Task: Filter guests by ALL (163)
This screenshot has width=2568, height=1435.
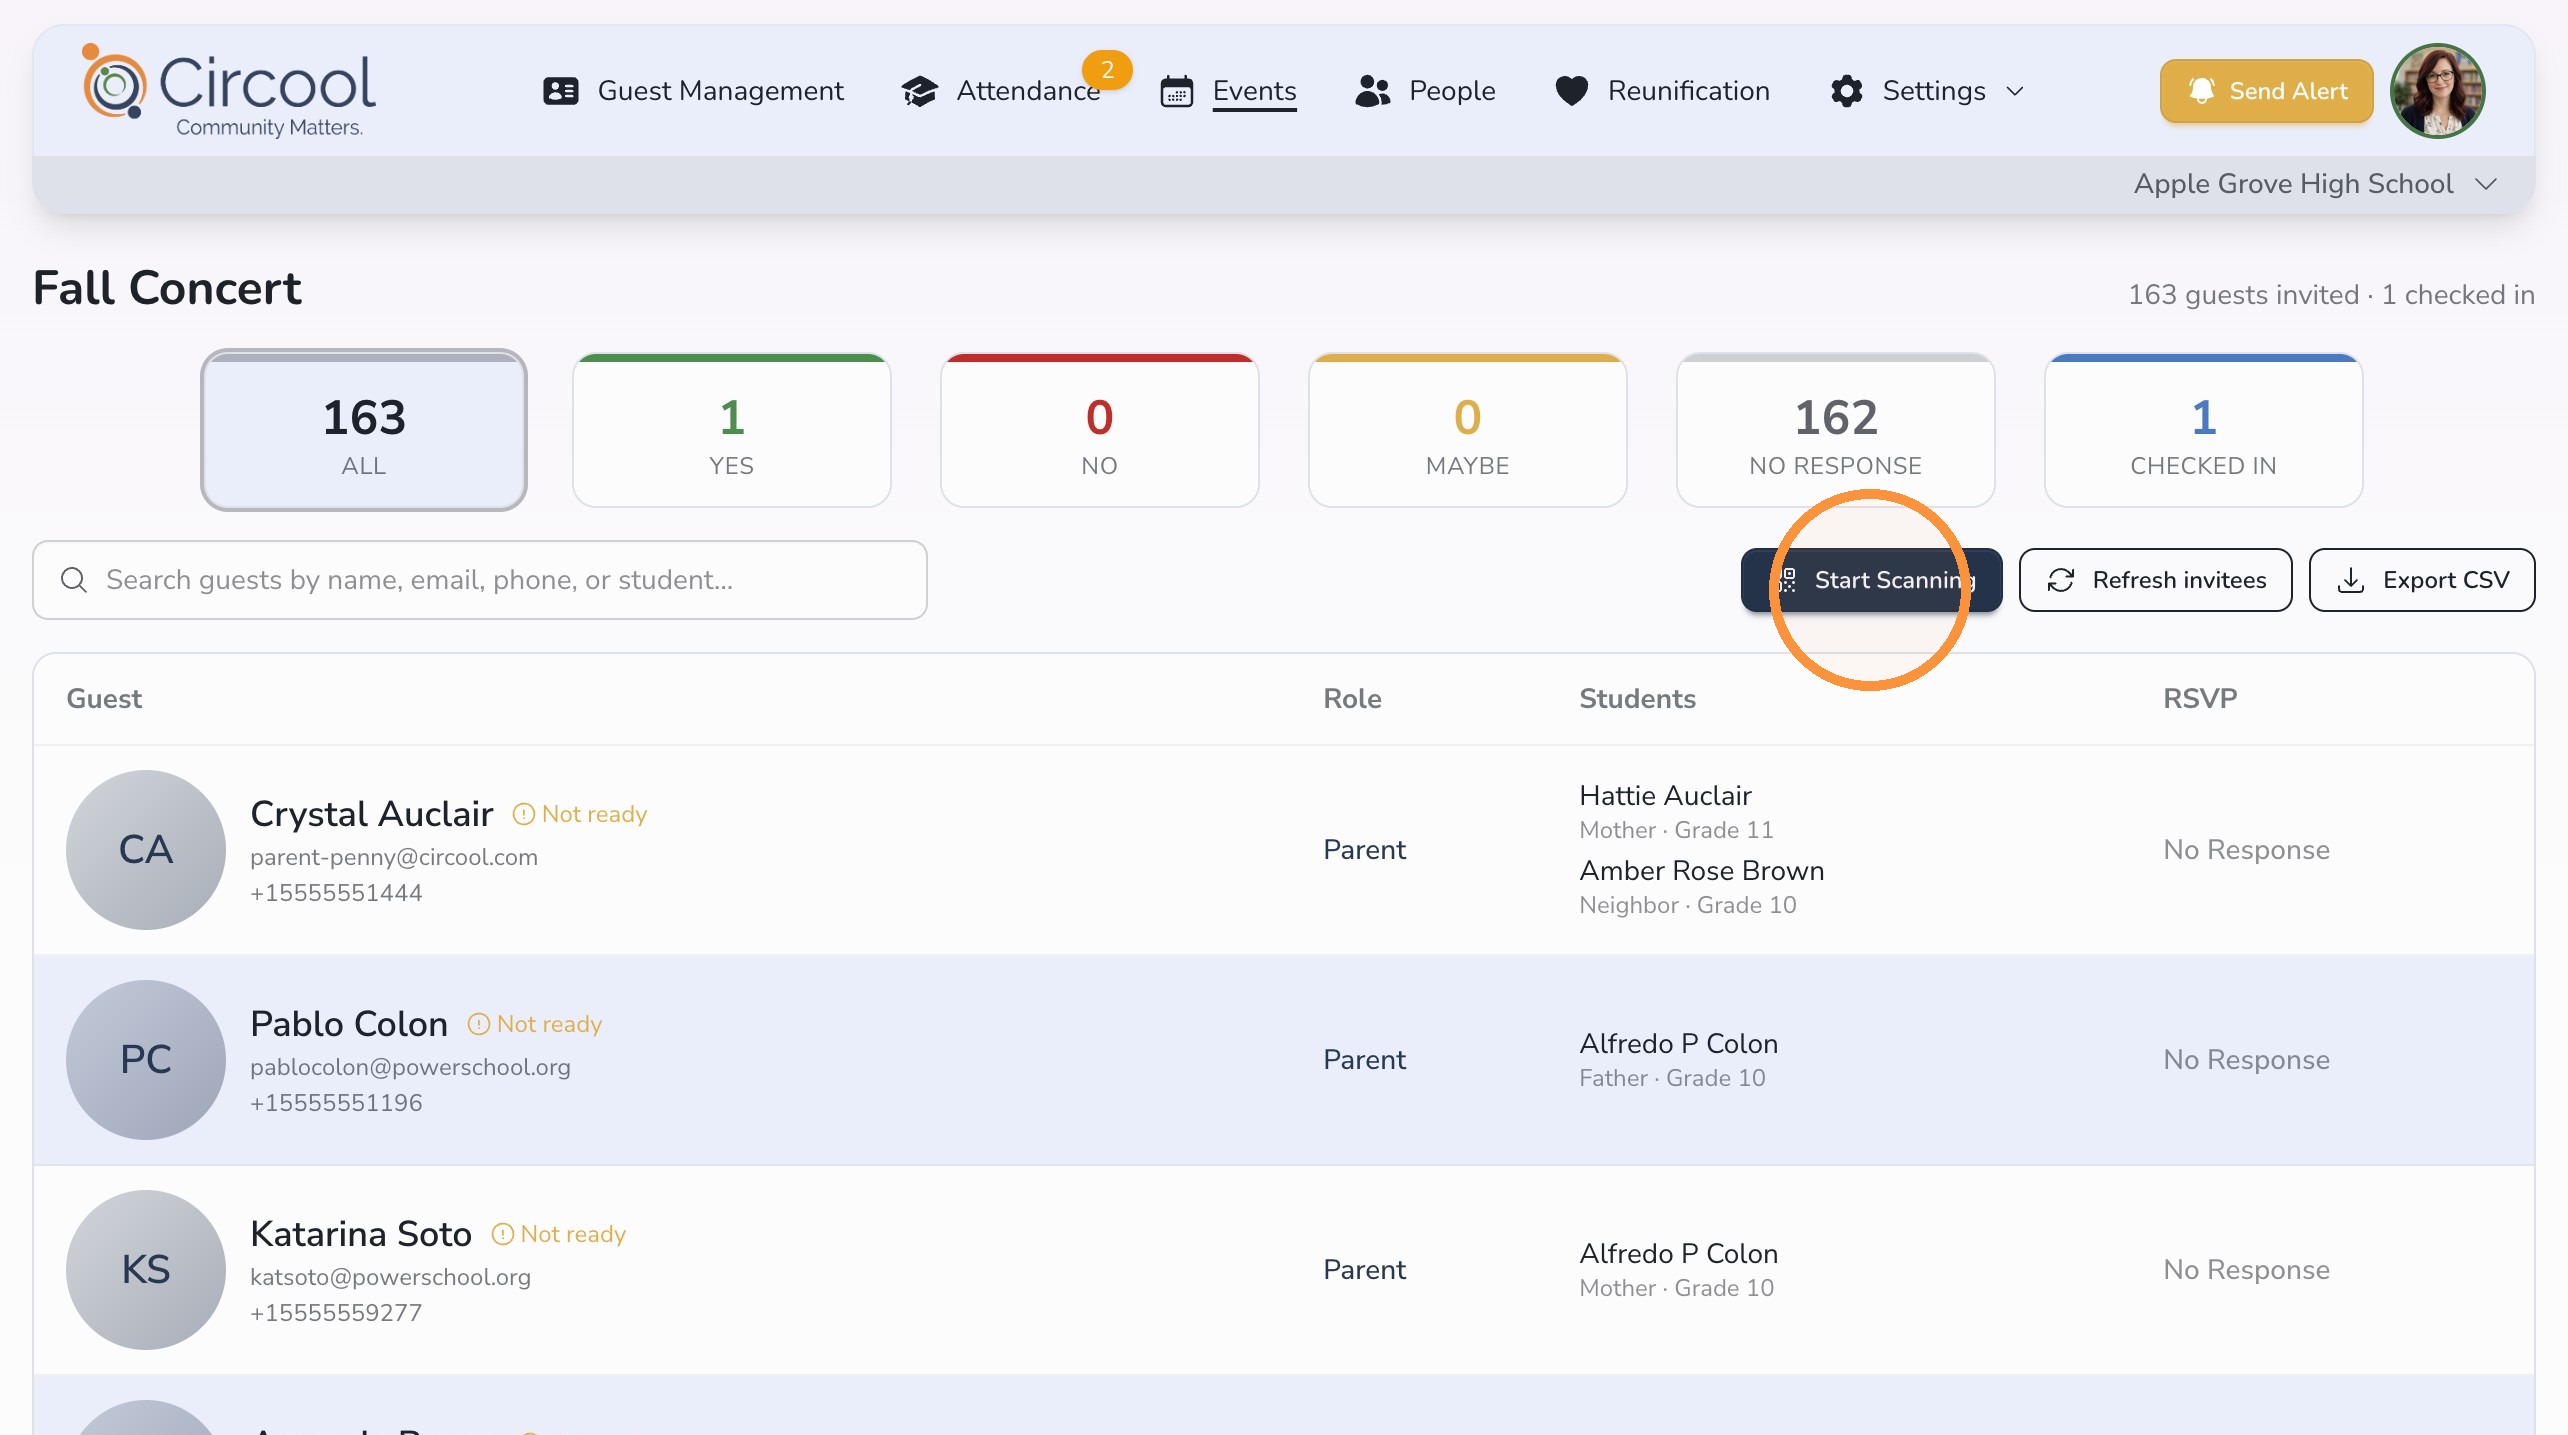Action: click(364, 430)
